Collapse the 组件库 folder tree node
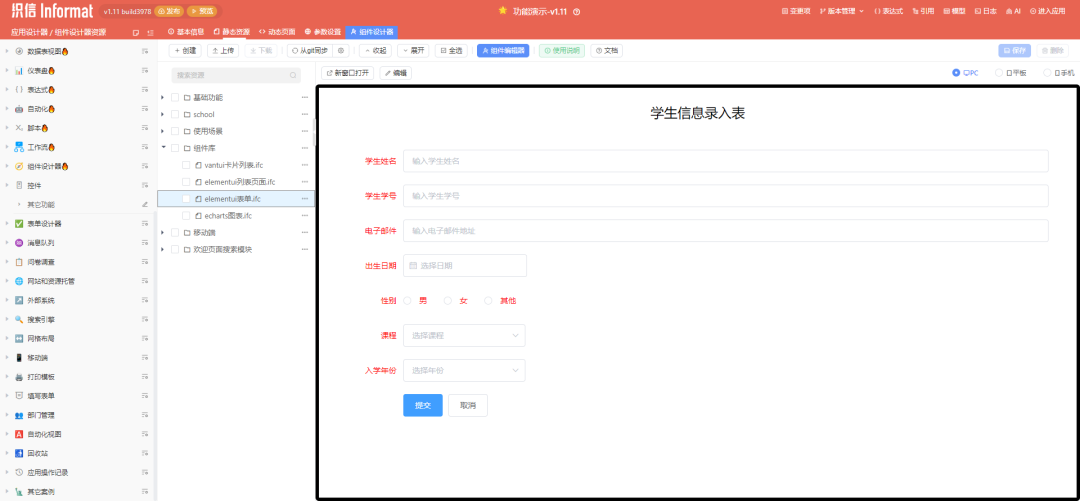 (163, 148)
